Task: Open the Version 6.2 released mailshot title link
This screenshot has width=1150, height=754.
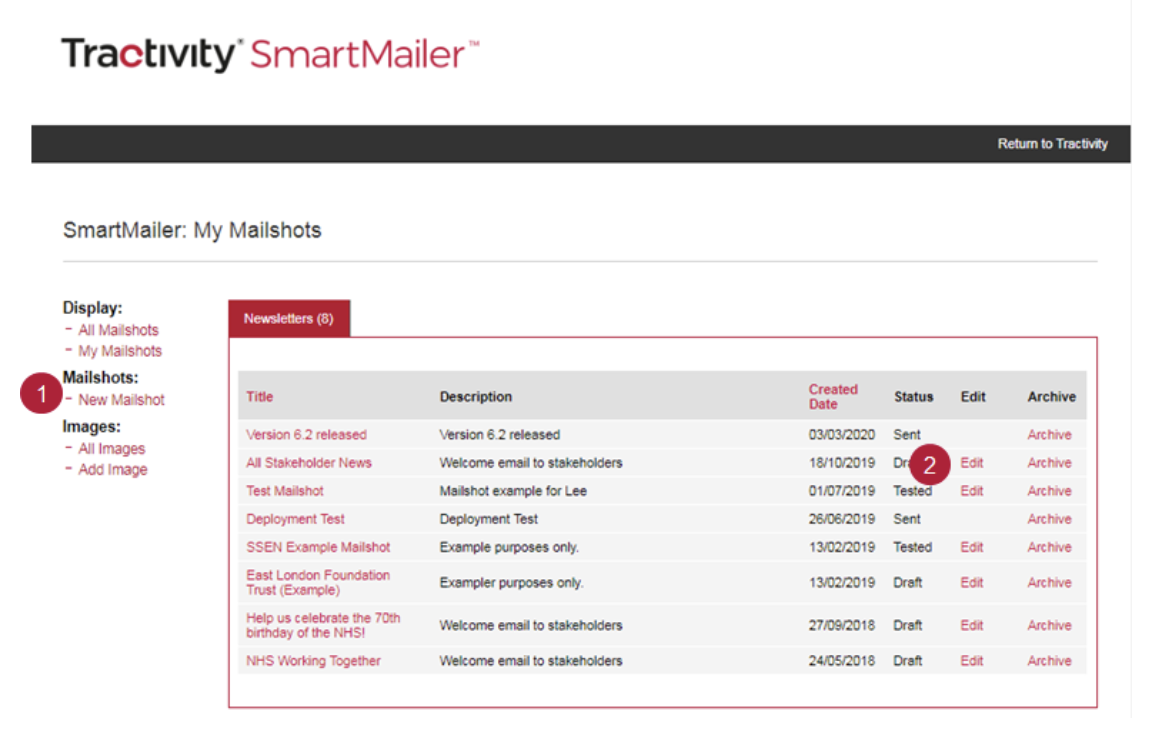Action: [x=307, y=435]
